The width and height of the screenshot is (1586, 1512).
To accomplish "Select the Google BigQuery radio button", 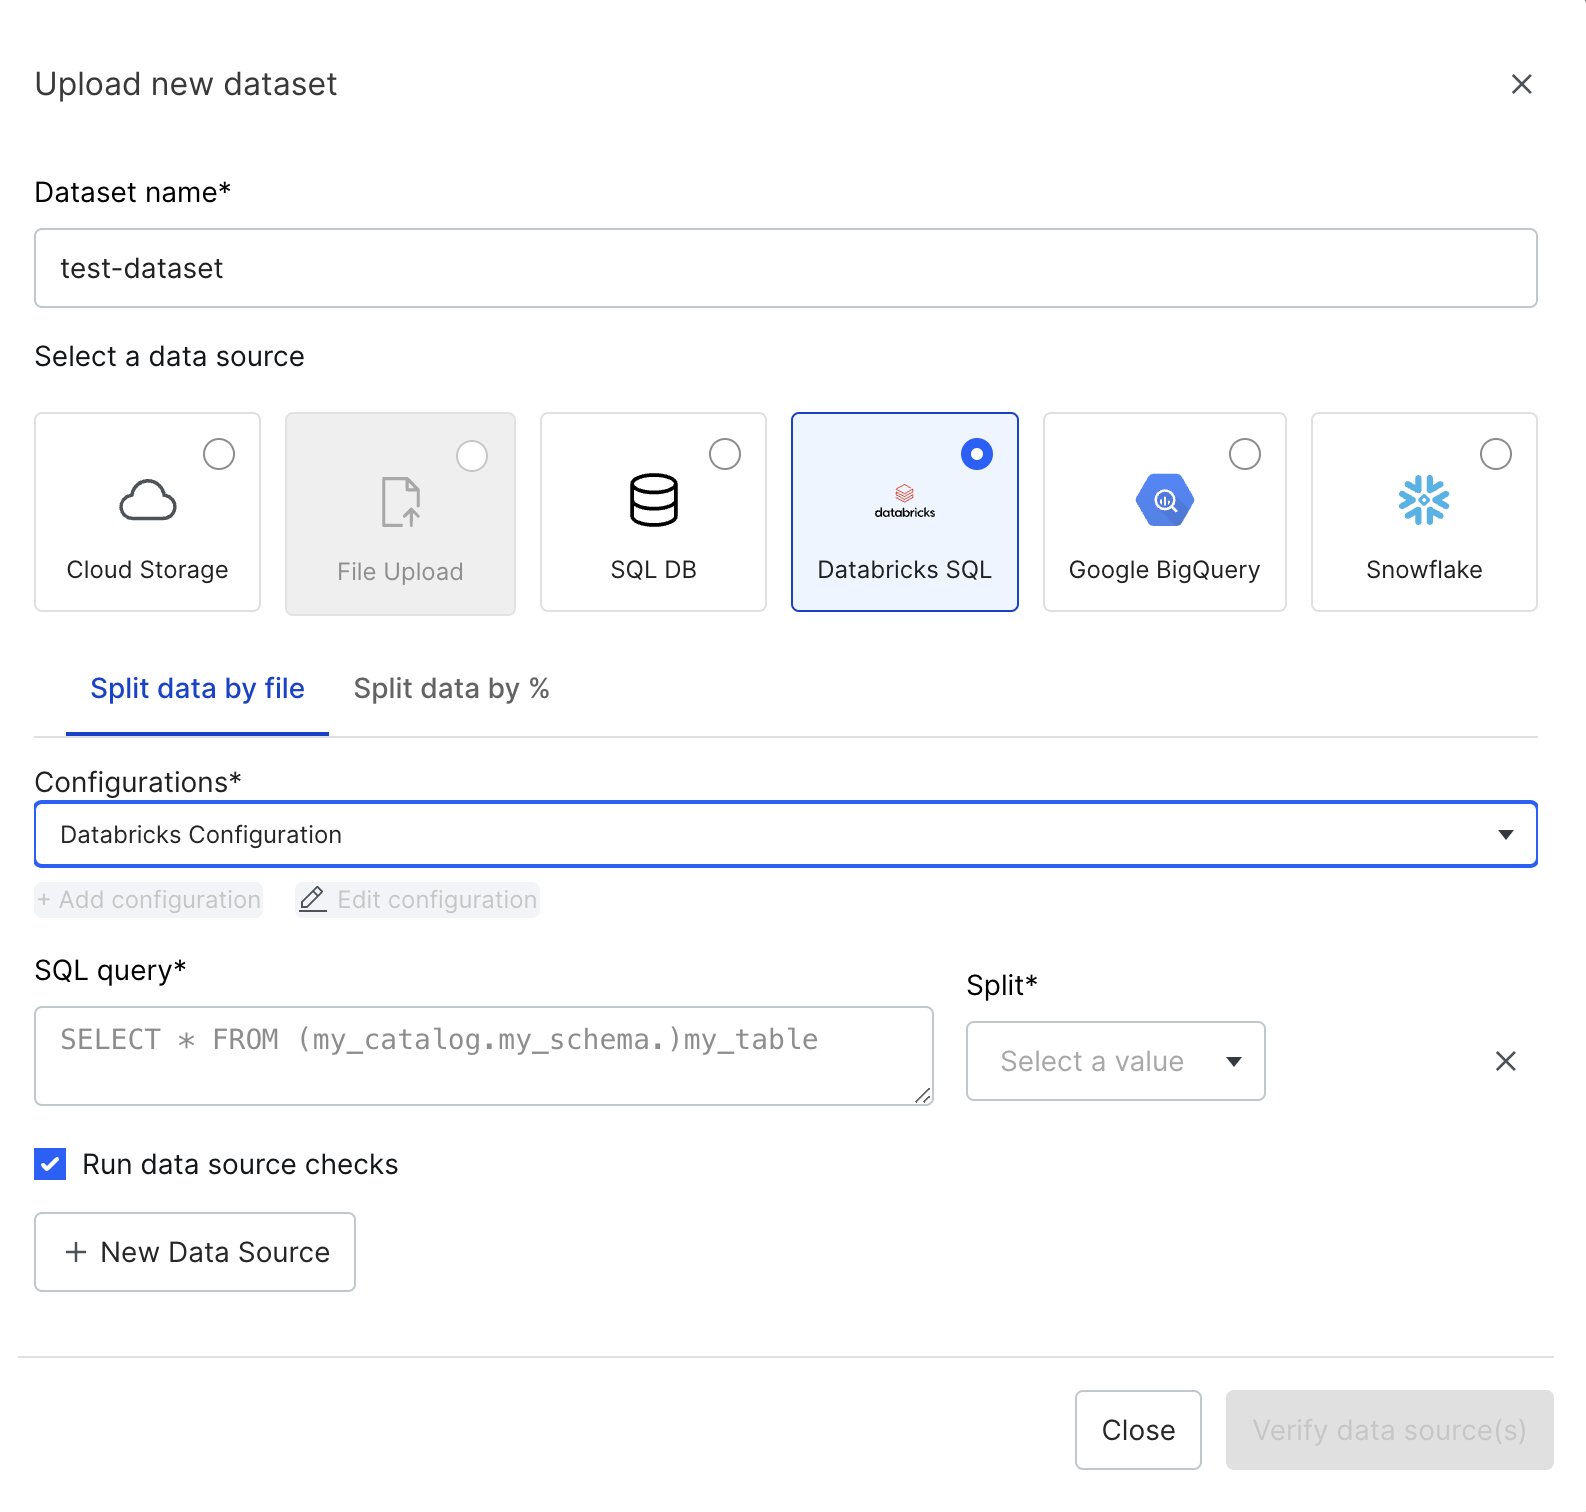I will point(1245,454).
